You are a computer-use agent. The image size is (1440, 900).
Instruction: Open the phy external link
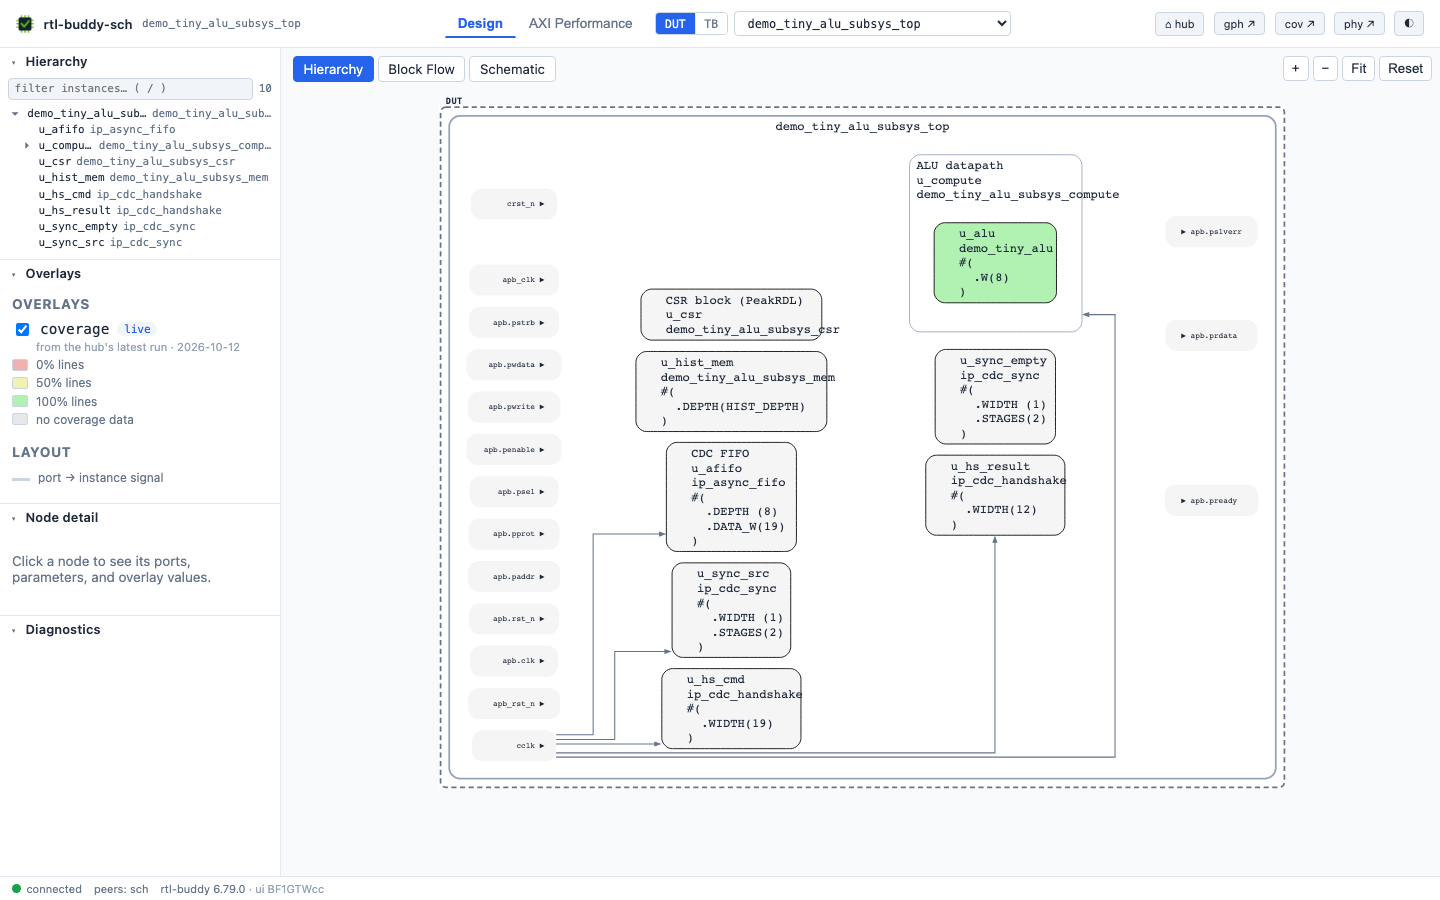tap(1359, 24)
